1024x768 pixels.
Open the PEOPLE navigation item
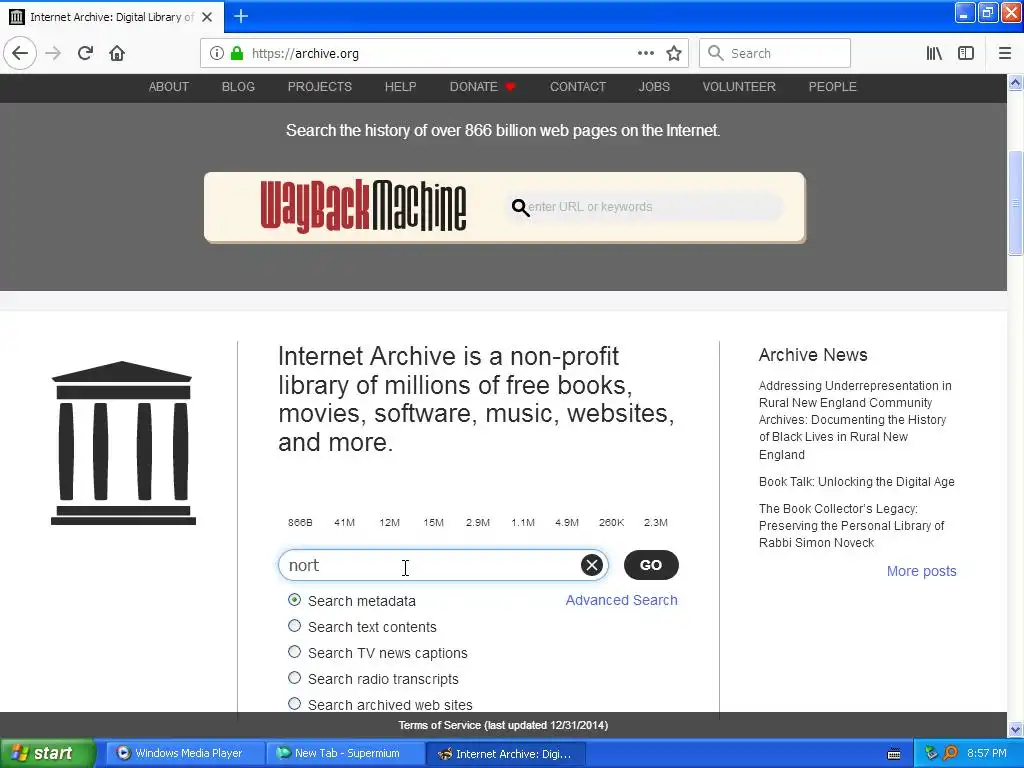point(833,87)
